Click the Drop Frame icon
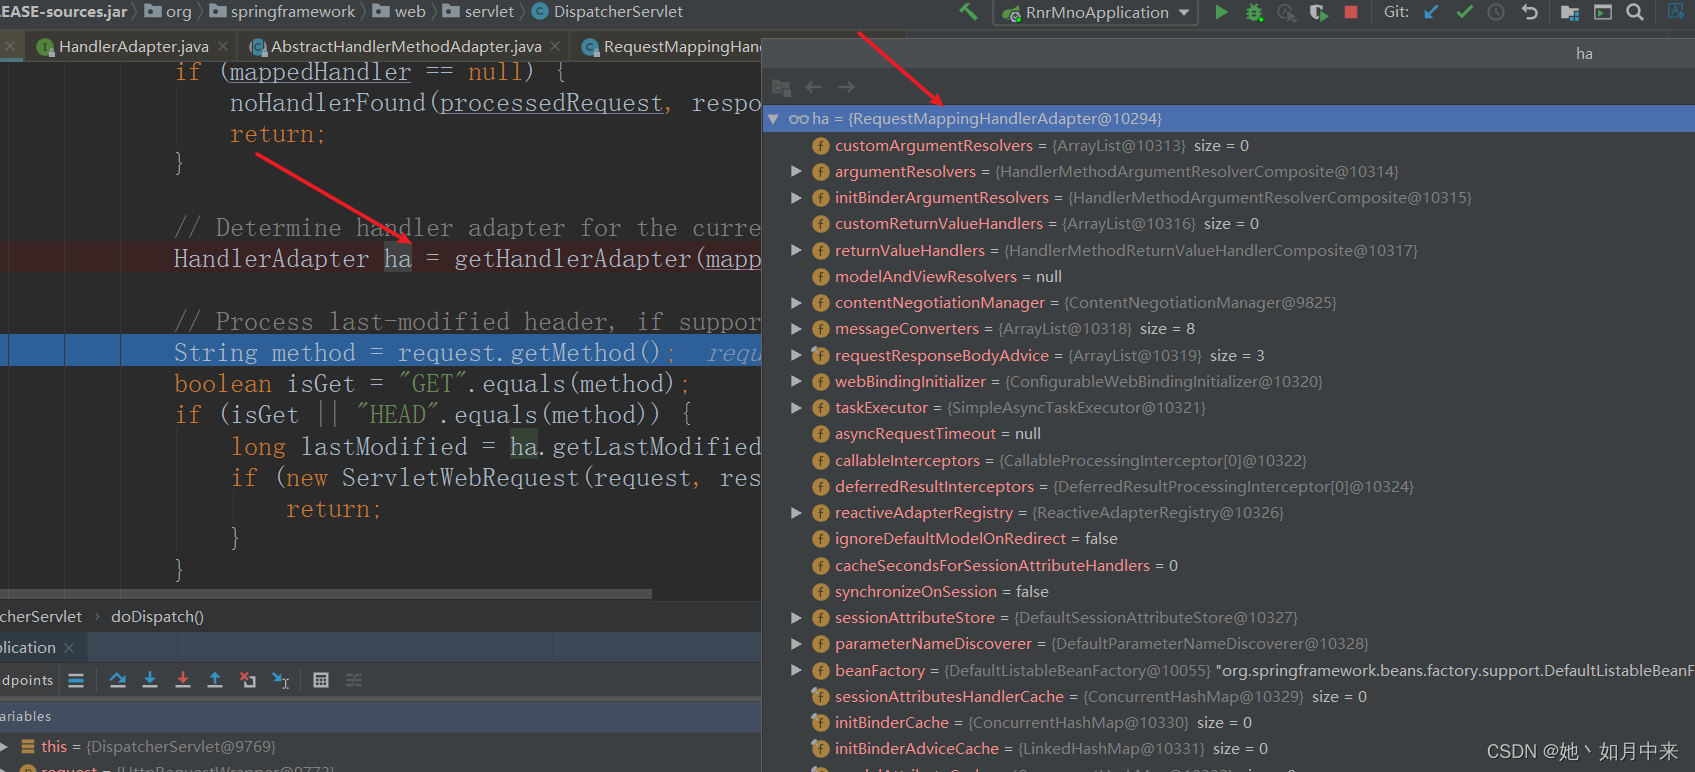 (x=248, y=680)
